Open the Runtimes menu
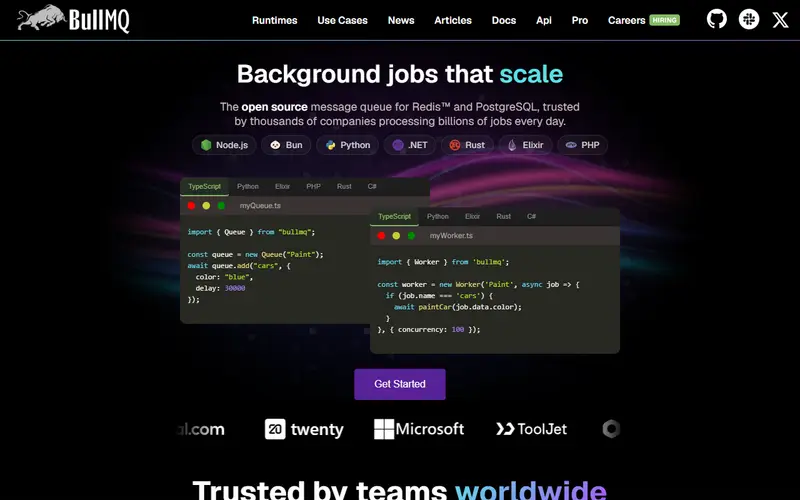Screen dimensions: 800x500 (x=274, y=20)
